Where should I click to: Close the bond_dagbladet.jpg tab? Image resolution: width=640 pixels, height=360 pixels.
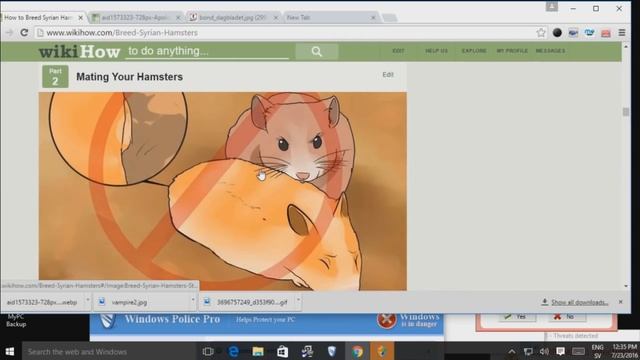point(276,18)
